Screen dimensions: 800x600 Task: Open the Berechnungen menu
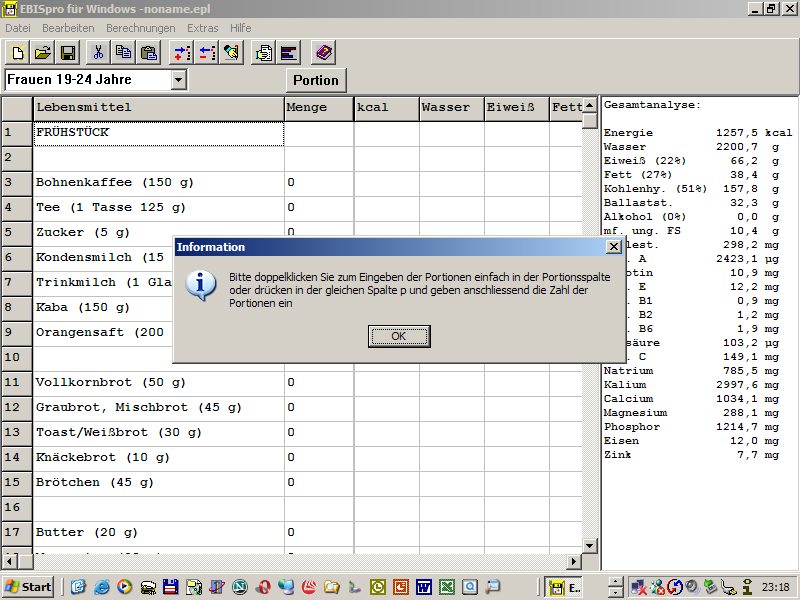pyautogui.click(x=140, y=28)
